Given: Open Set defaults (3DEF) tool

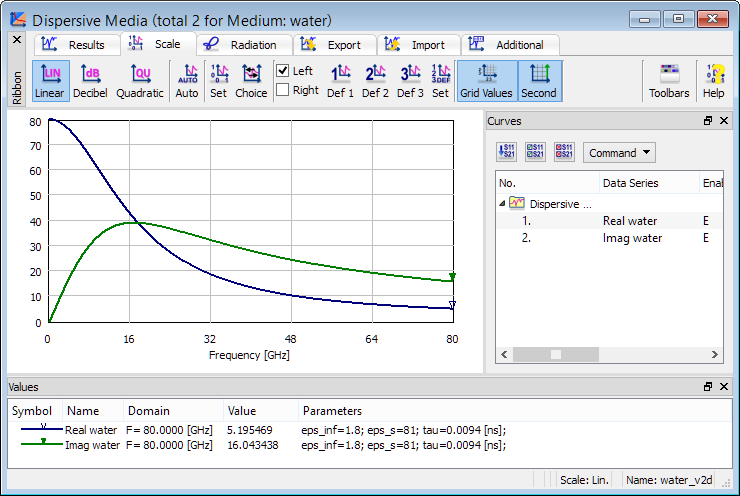Looking at the screenshot, I should (x=440, y=81).
